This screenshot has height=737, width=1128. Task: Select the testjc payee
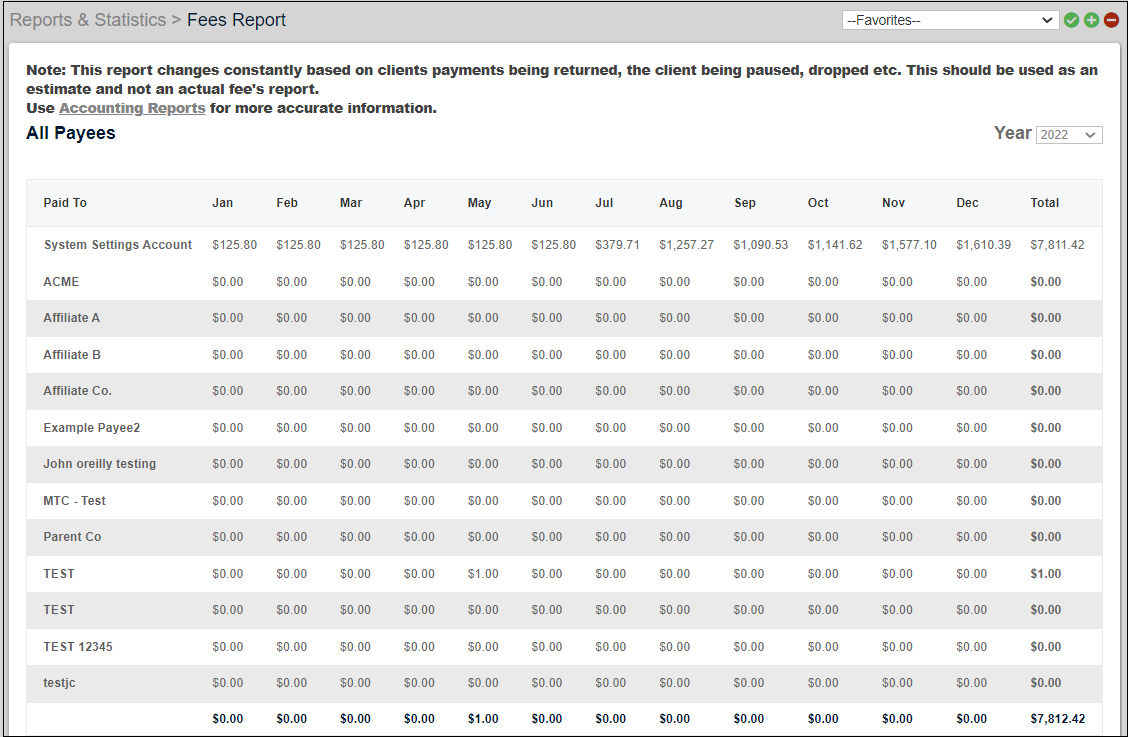coord(59,682)
